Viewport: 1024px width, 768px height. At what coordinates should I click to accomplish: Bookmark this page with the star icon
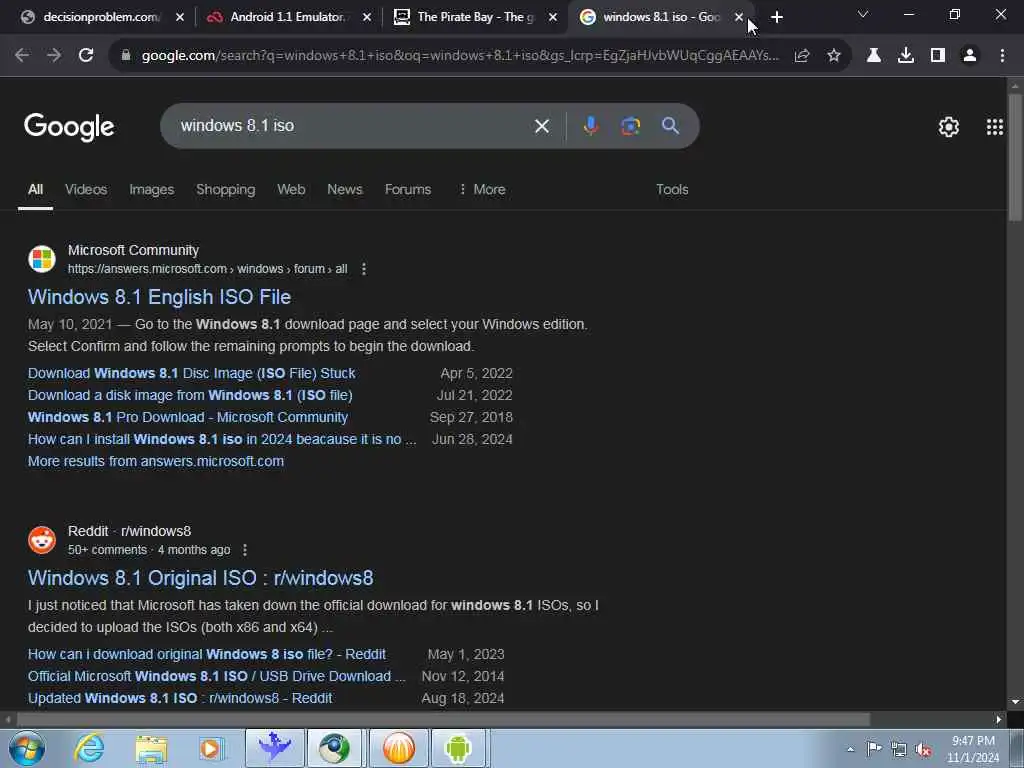834,56
